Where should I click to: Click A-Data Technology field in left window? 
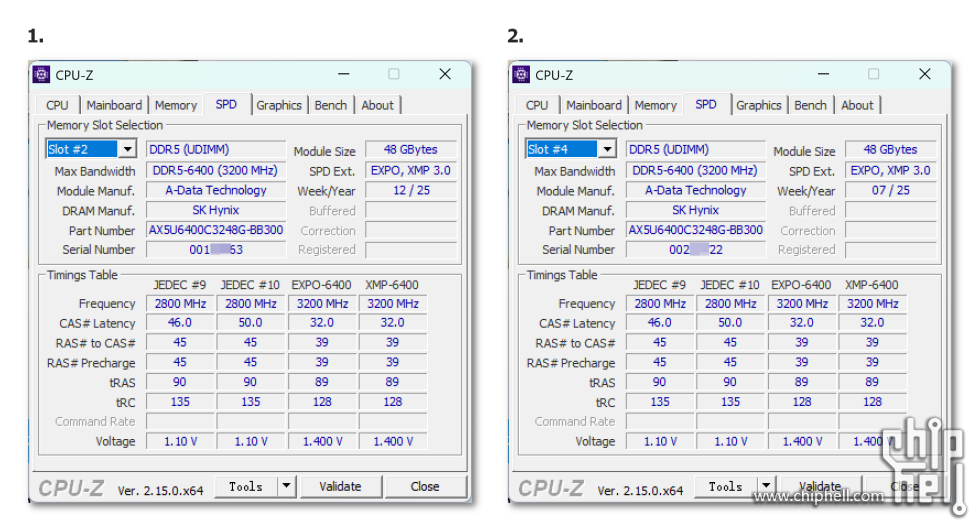pos(216,190)
